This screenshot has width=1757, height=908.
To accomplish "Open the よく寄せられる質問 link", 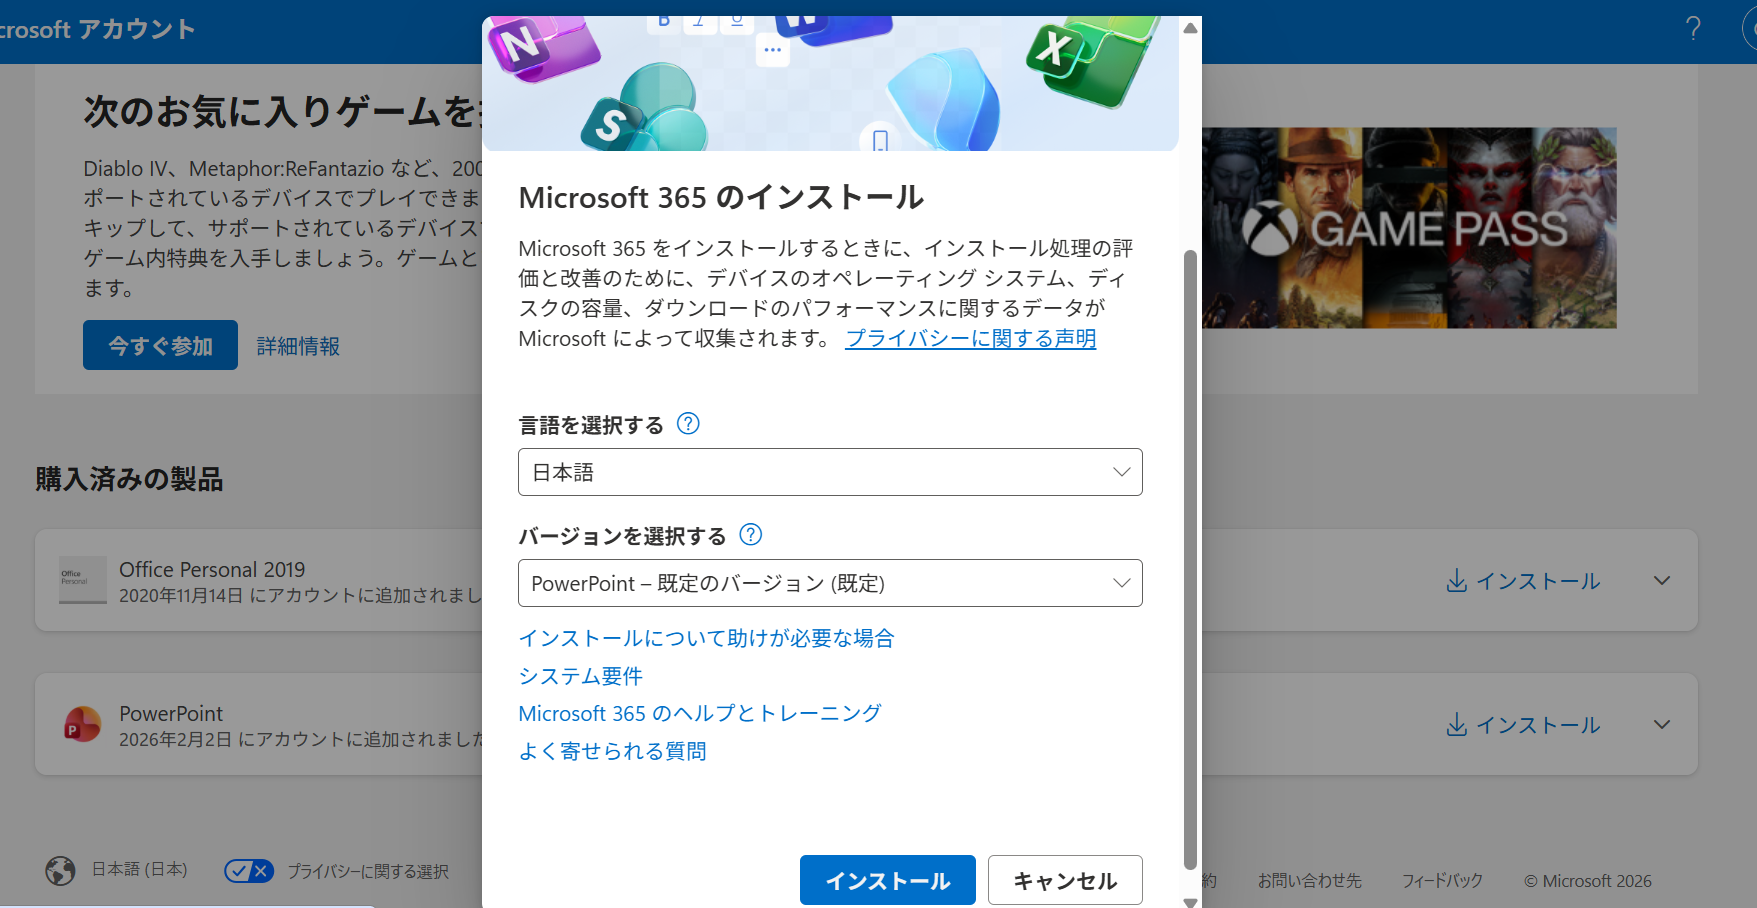I will pos(612,751).
